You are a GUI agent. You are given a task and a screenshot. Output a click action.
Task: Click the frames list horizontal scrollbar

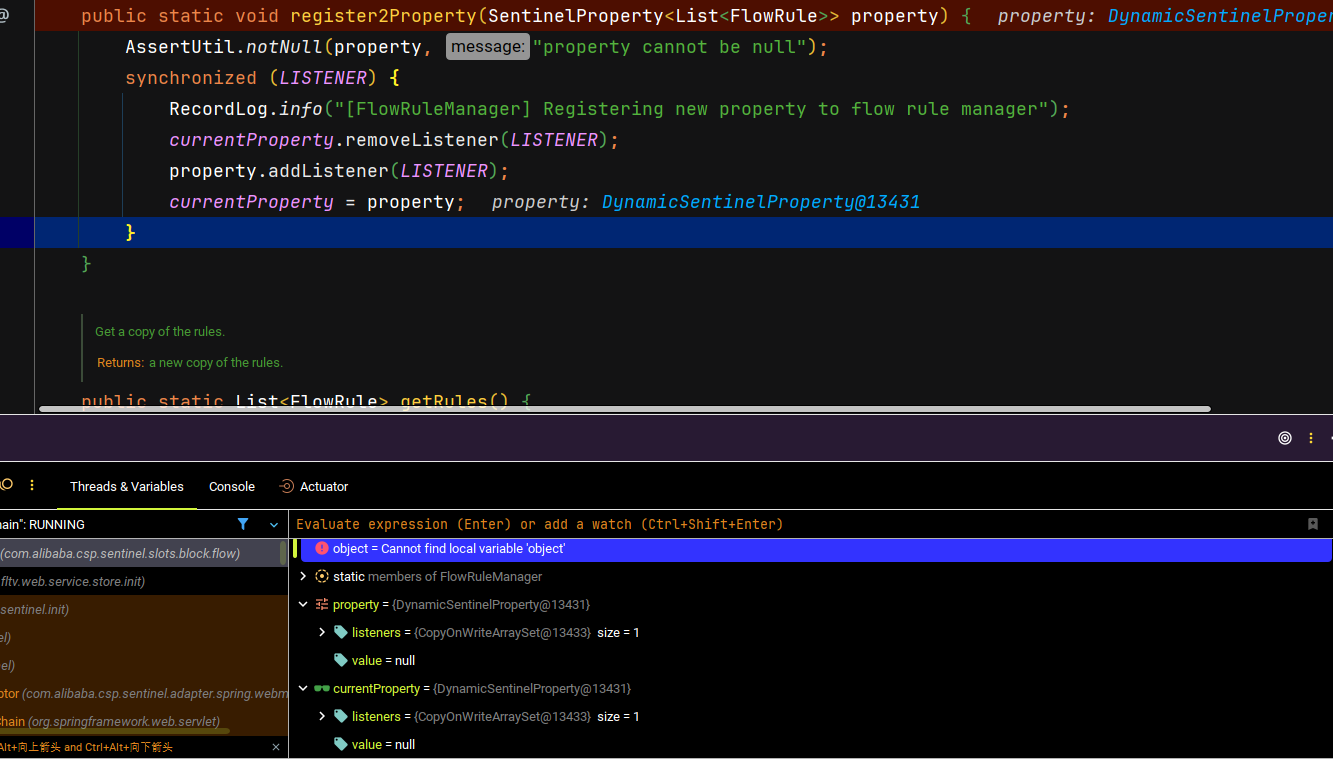point(115,731)
